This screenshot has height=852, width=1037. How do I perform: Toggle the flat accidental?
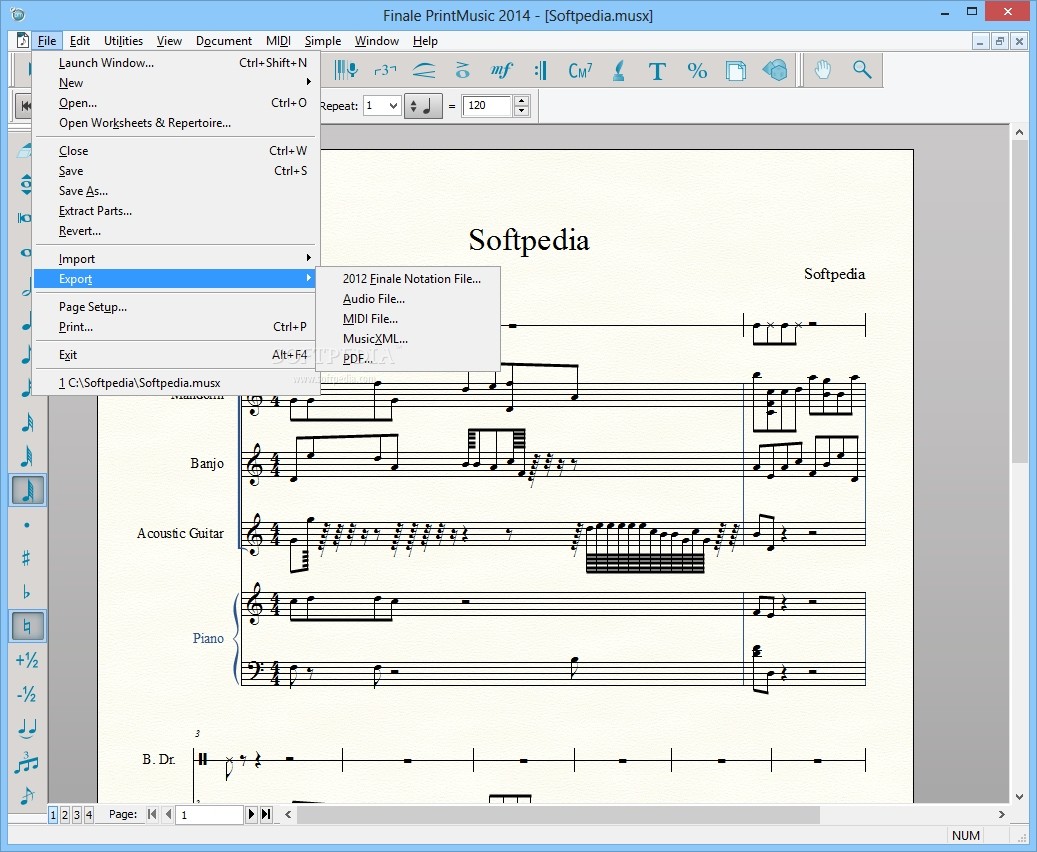tap(26, 592)
